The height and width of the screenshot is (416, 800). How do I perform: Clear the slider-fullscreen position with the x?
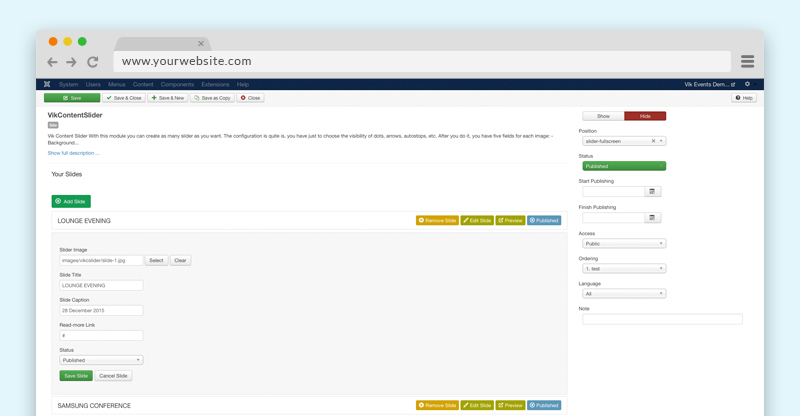654,141
